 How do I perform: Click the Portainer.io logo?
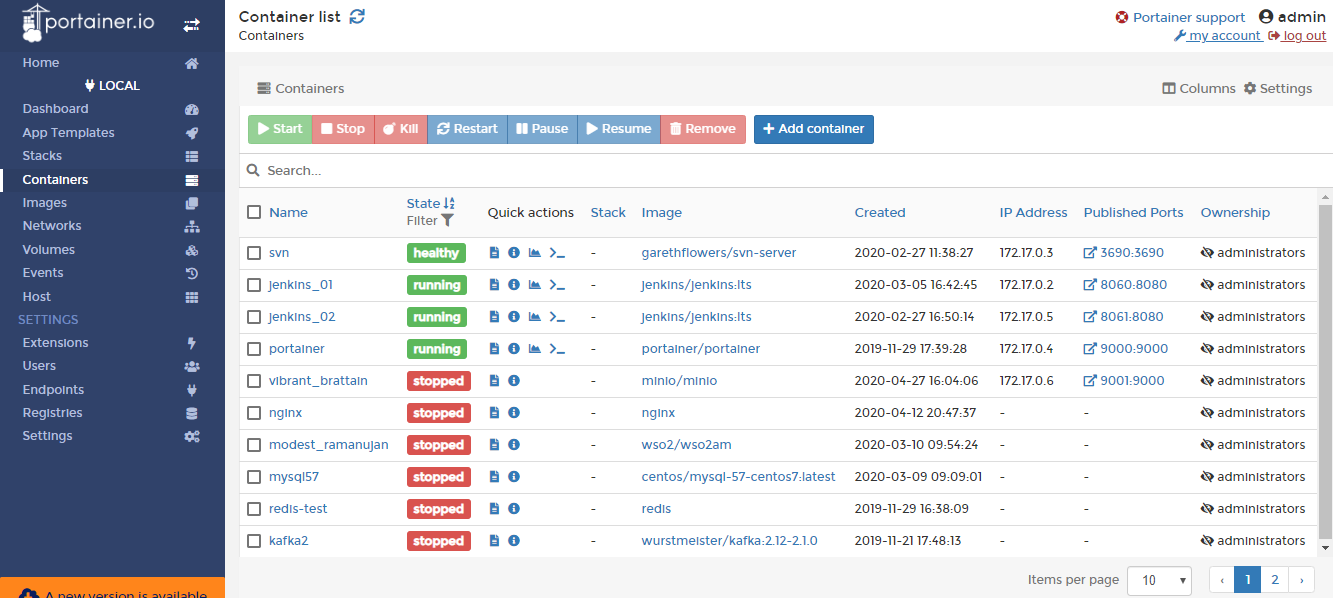click(88, 23)
